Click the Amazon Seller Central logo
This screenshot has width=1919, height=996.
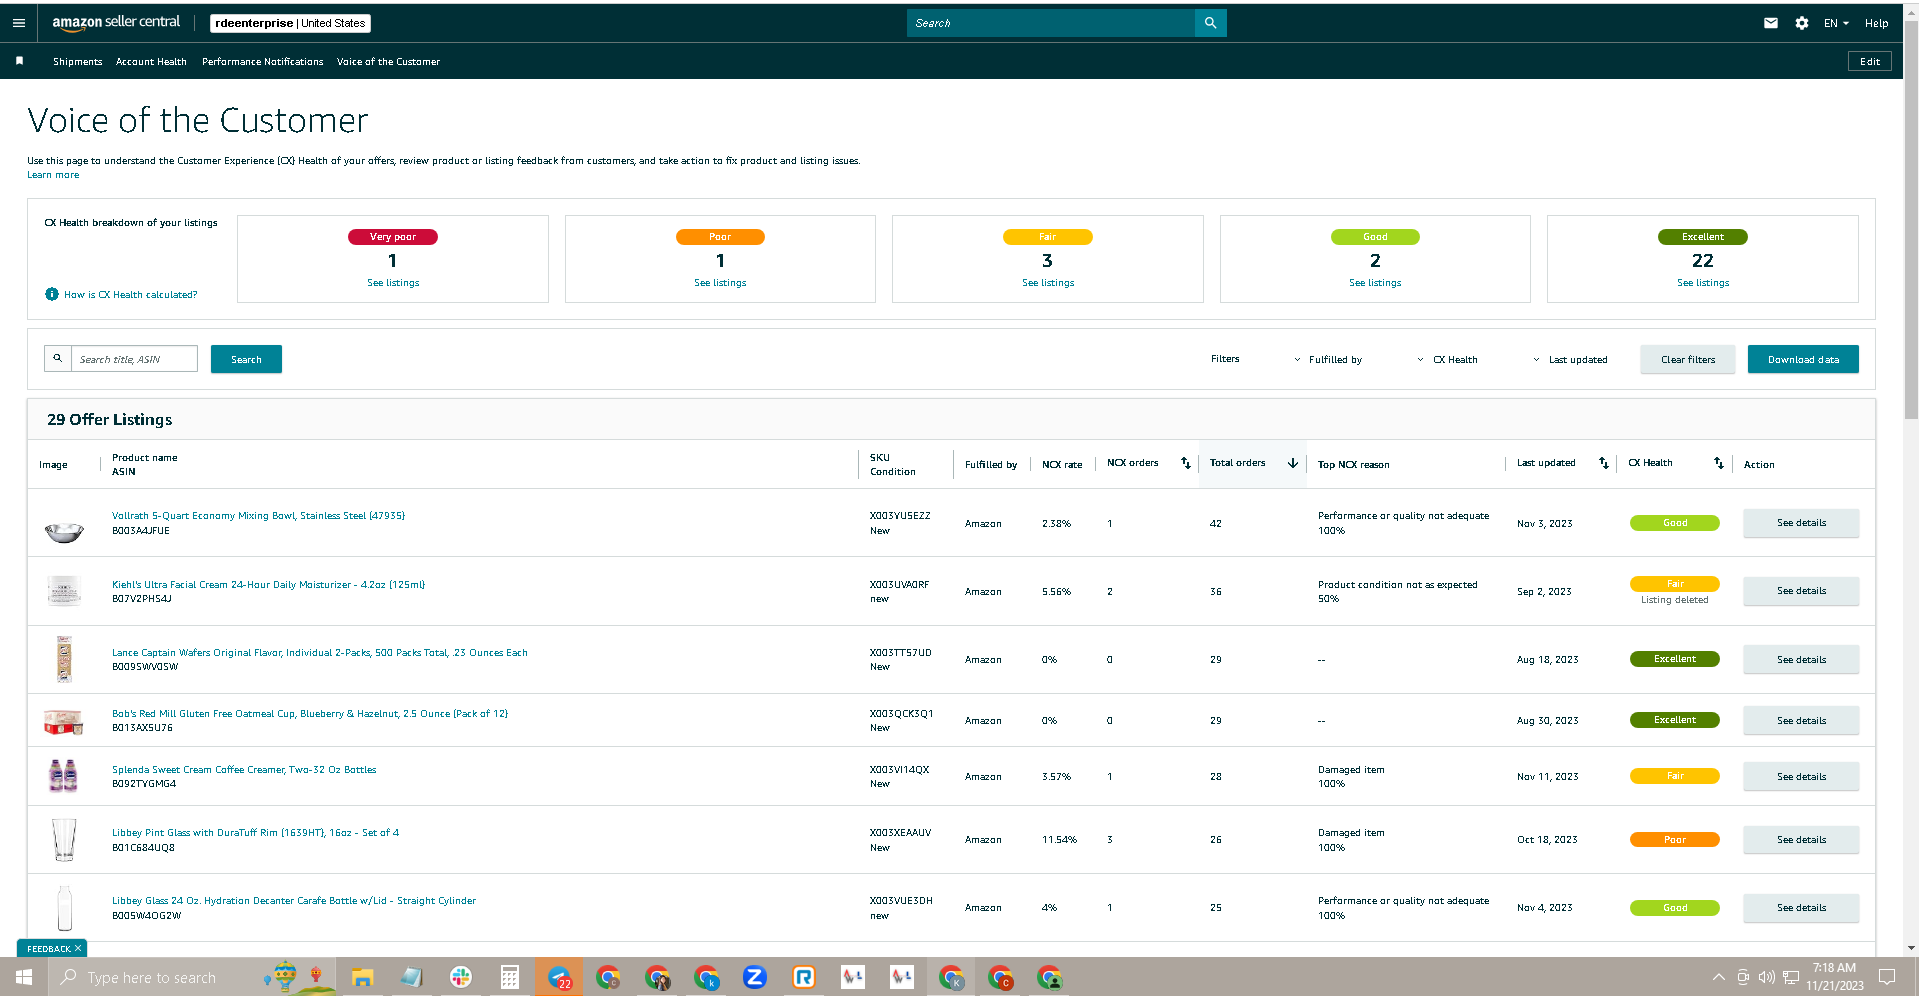116,22
